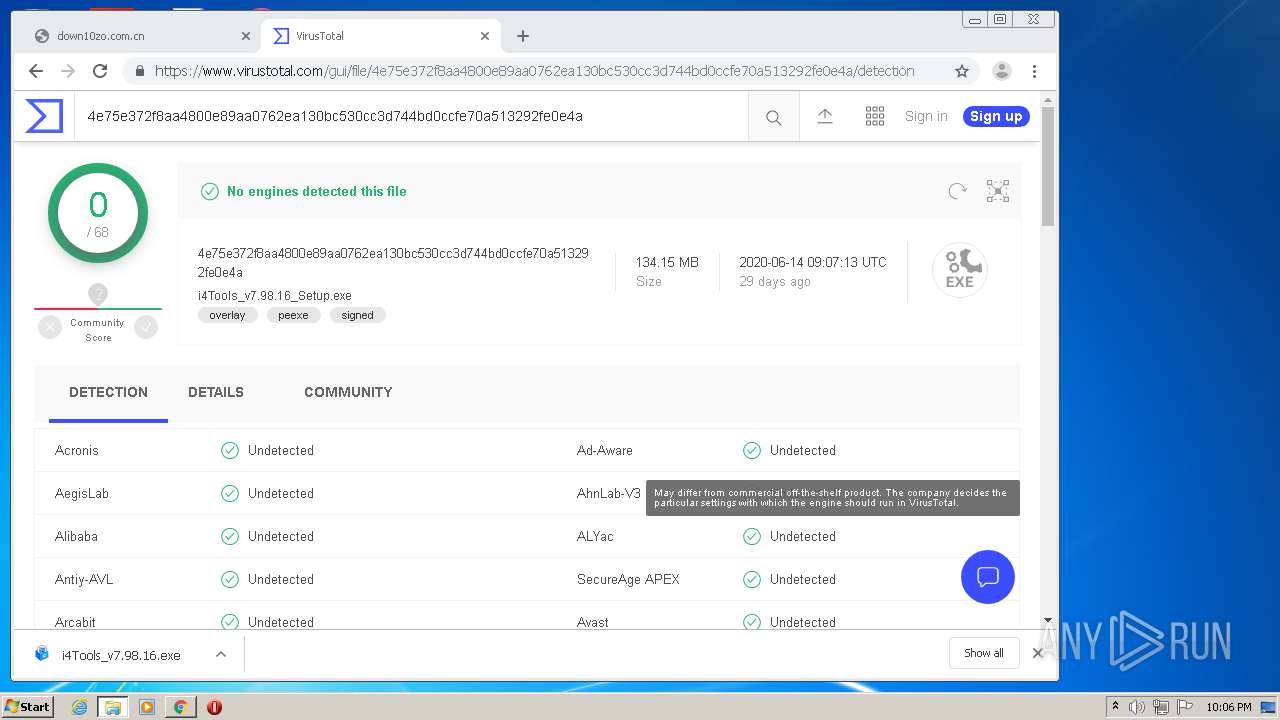Screen dimensions: 1280x720
Task: Click the red Opera taskbar icon
Action: 214,707
